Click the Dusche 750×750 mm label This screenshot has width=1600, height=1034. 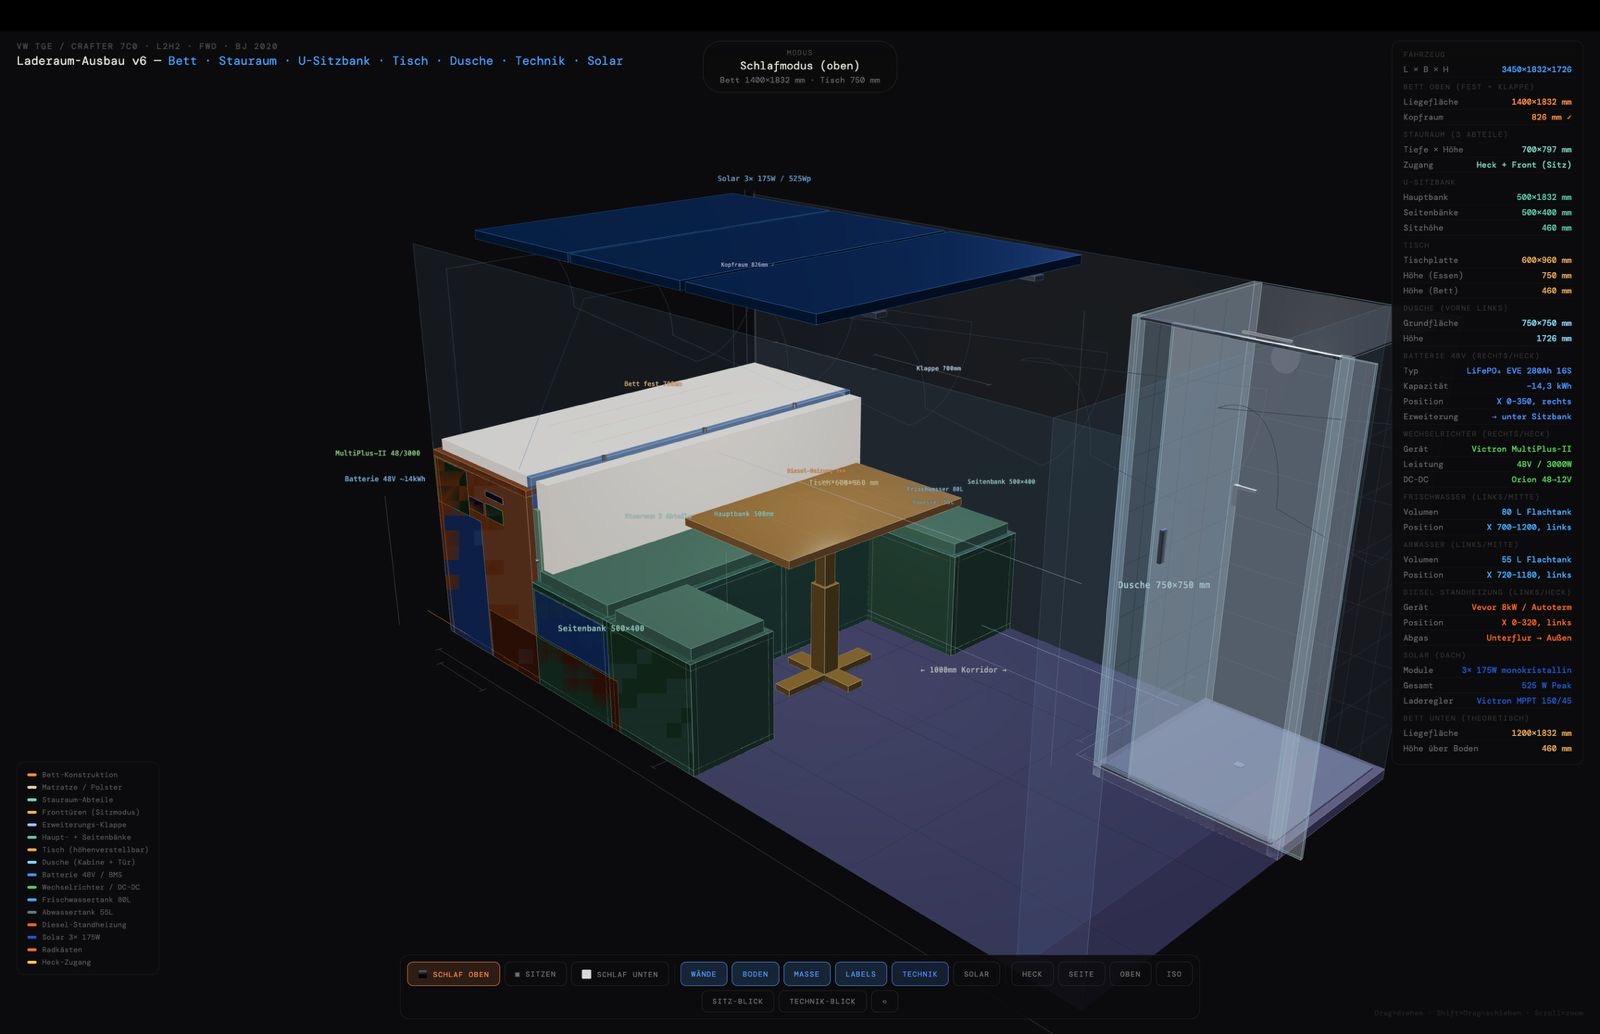coord(1163,585)
